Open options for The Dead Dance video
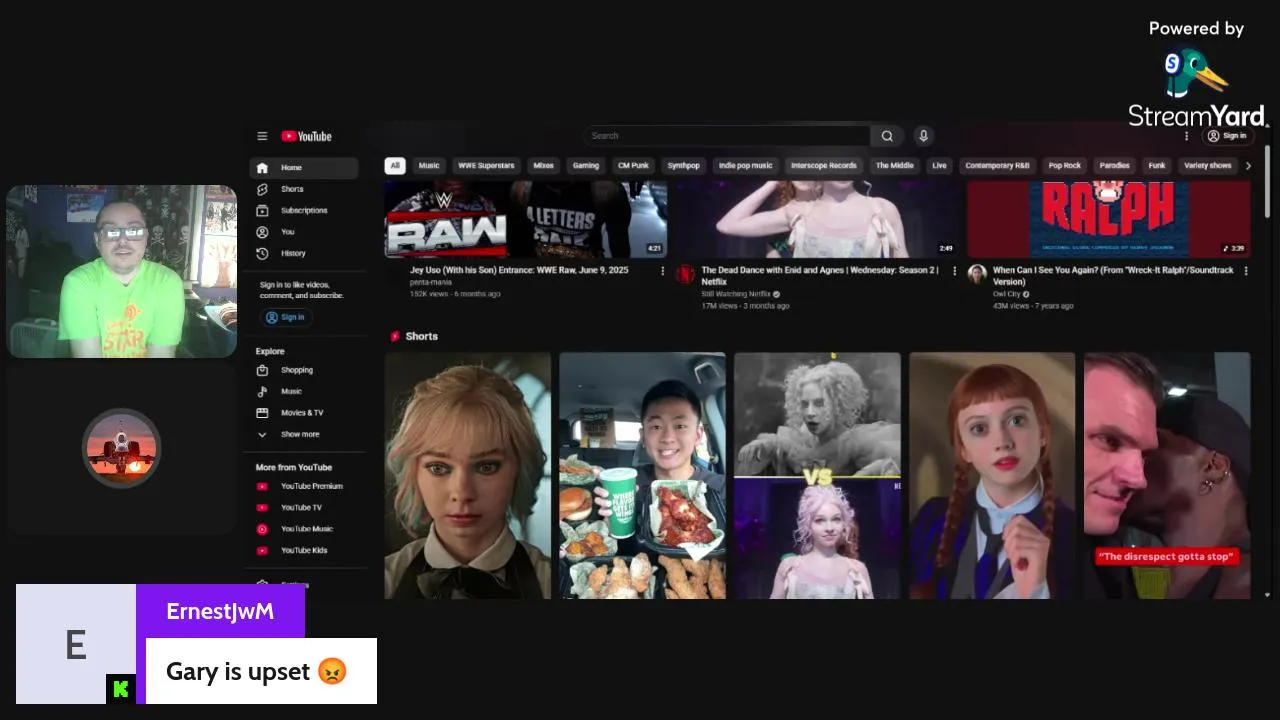The width and height of the screenshot is (1280, 720). 954,271
